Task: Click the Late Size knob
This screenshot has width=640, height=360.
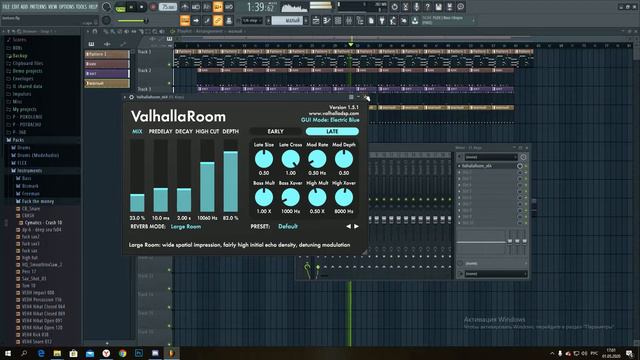Action: click(x=264, y=159)
